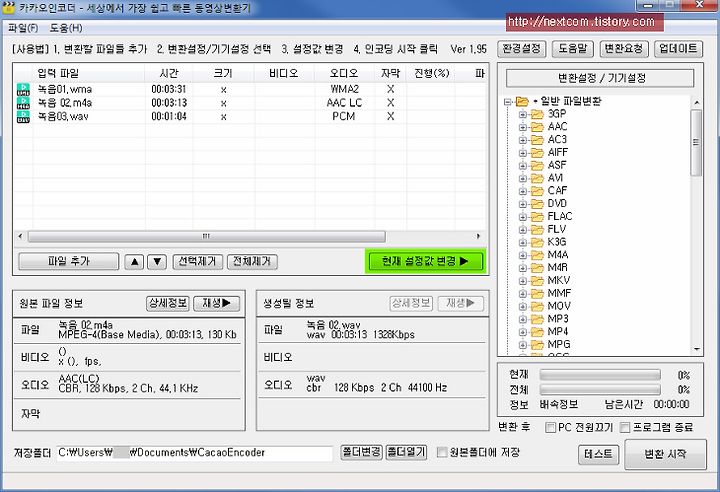Image resolution: width=720 pixels, height=492 pixels.
Task: Expand the FLAC tree node
Action: 523,217
